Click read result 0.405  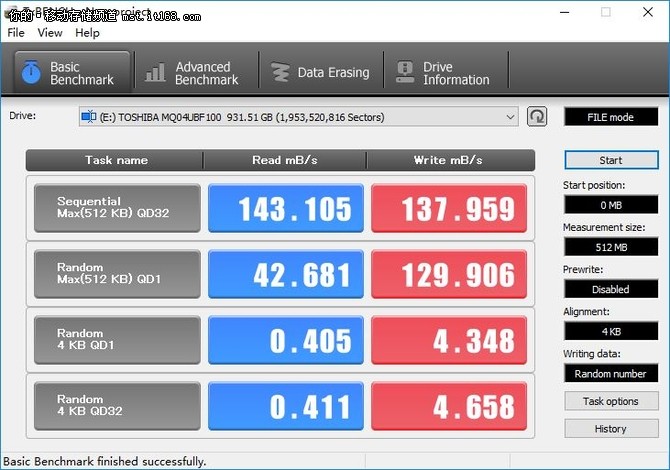[286, 340]
